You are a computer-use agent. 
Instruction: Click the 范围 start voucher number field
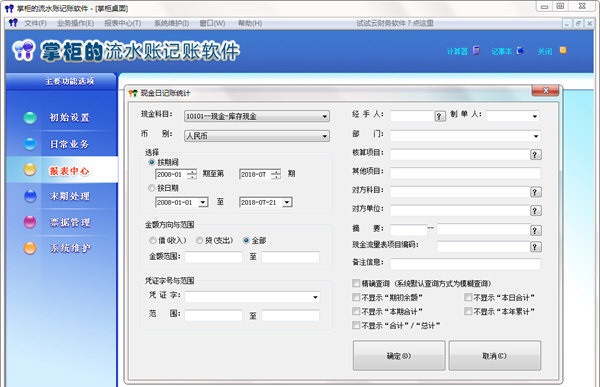tap(214, 315)
